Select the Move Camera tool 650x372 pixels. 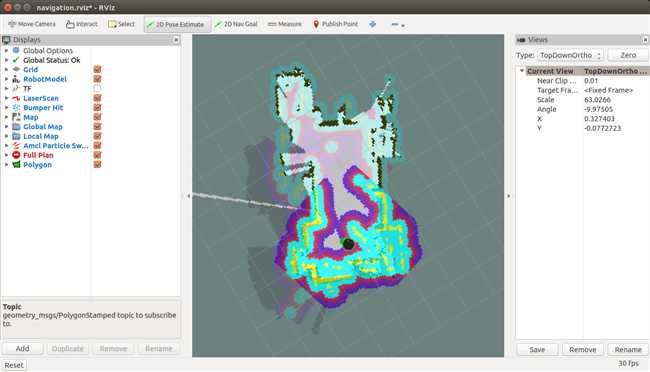coord(32,24)
